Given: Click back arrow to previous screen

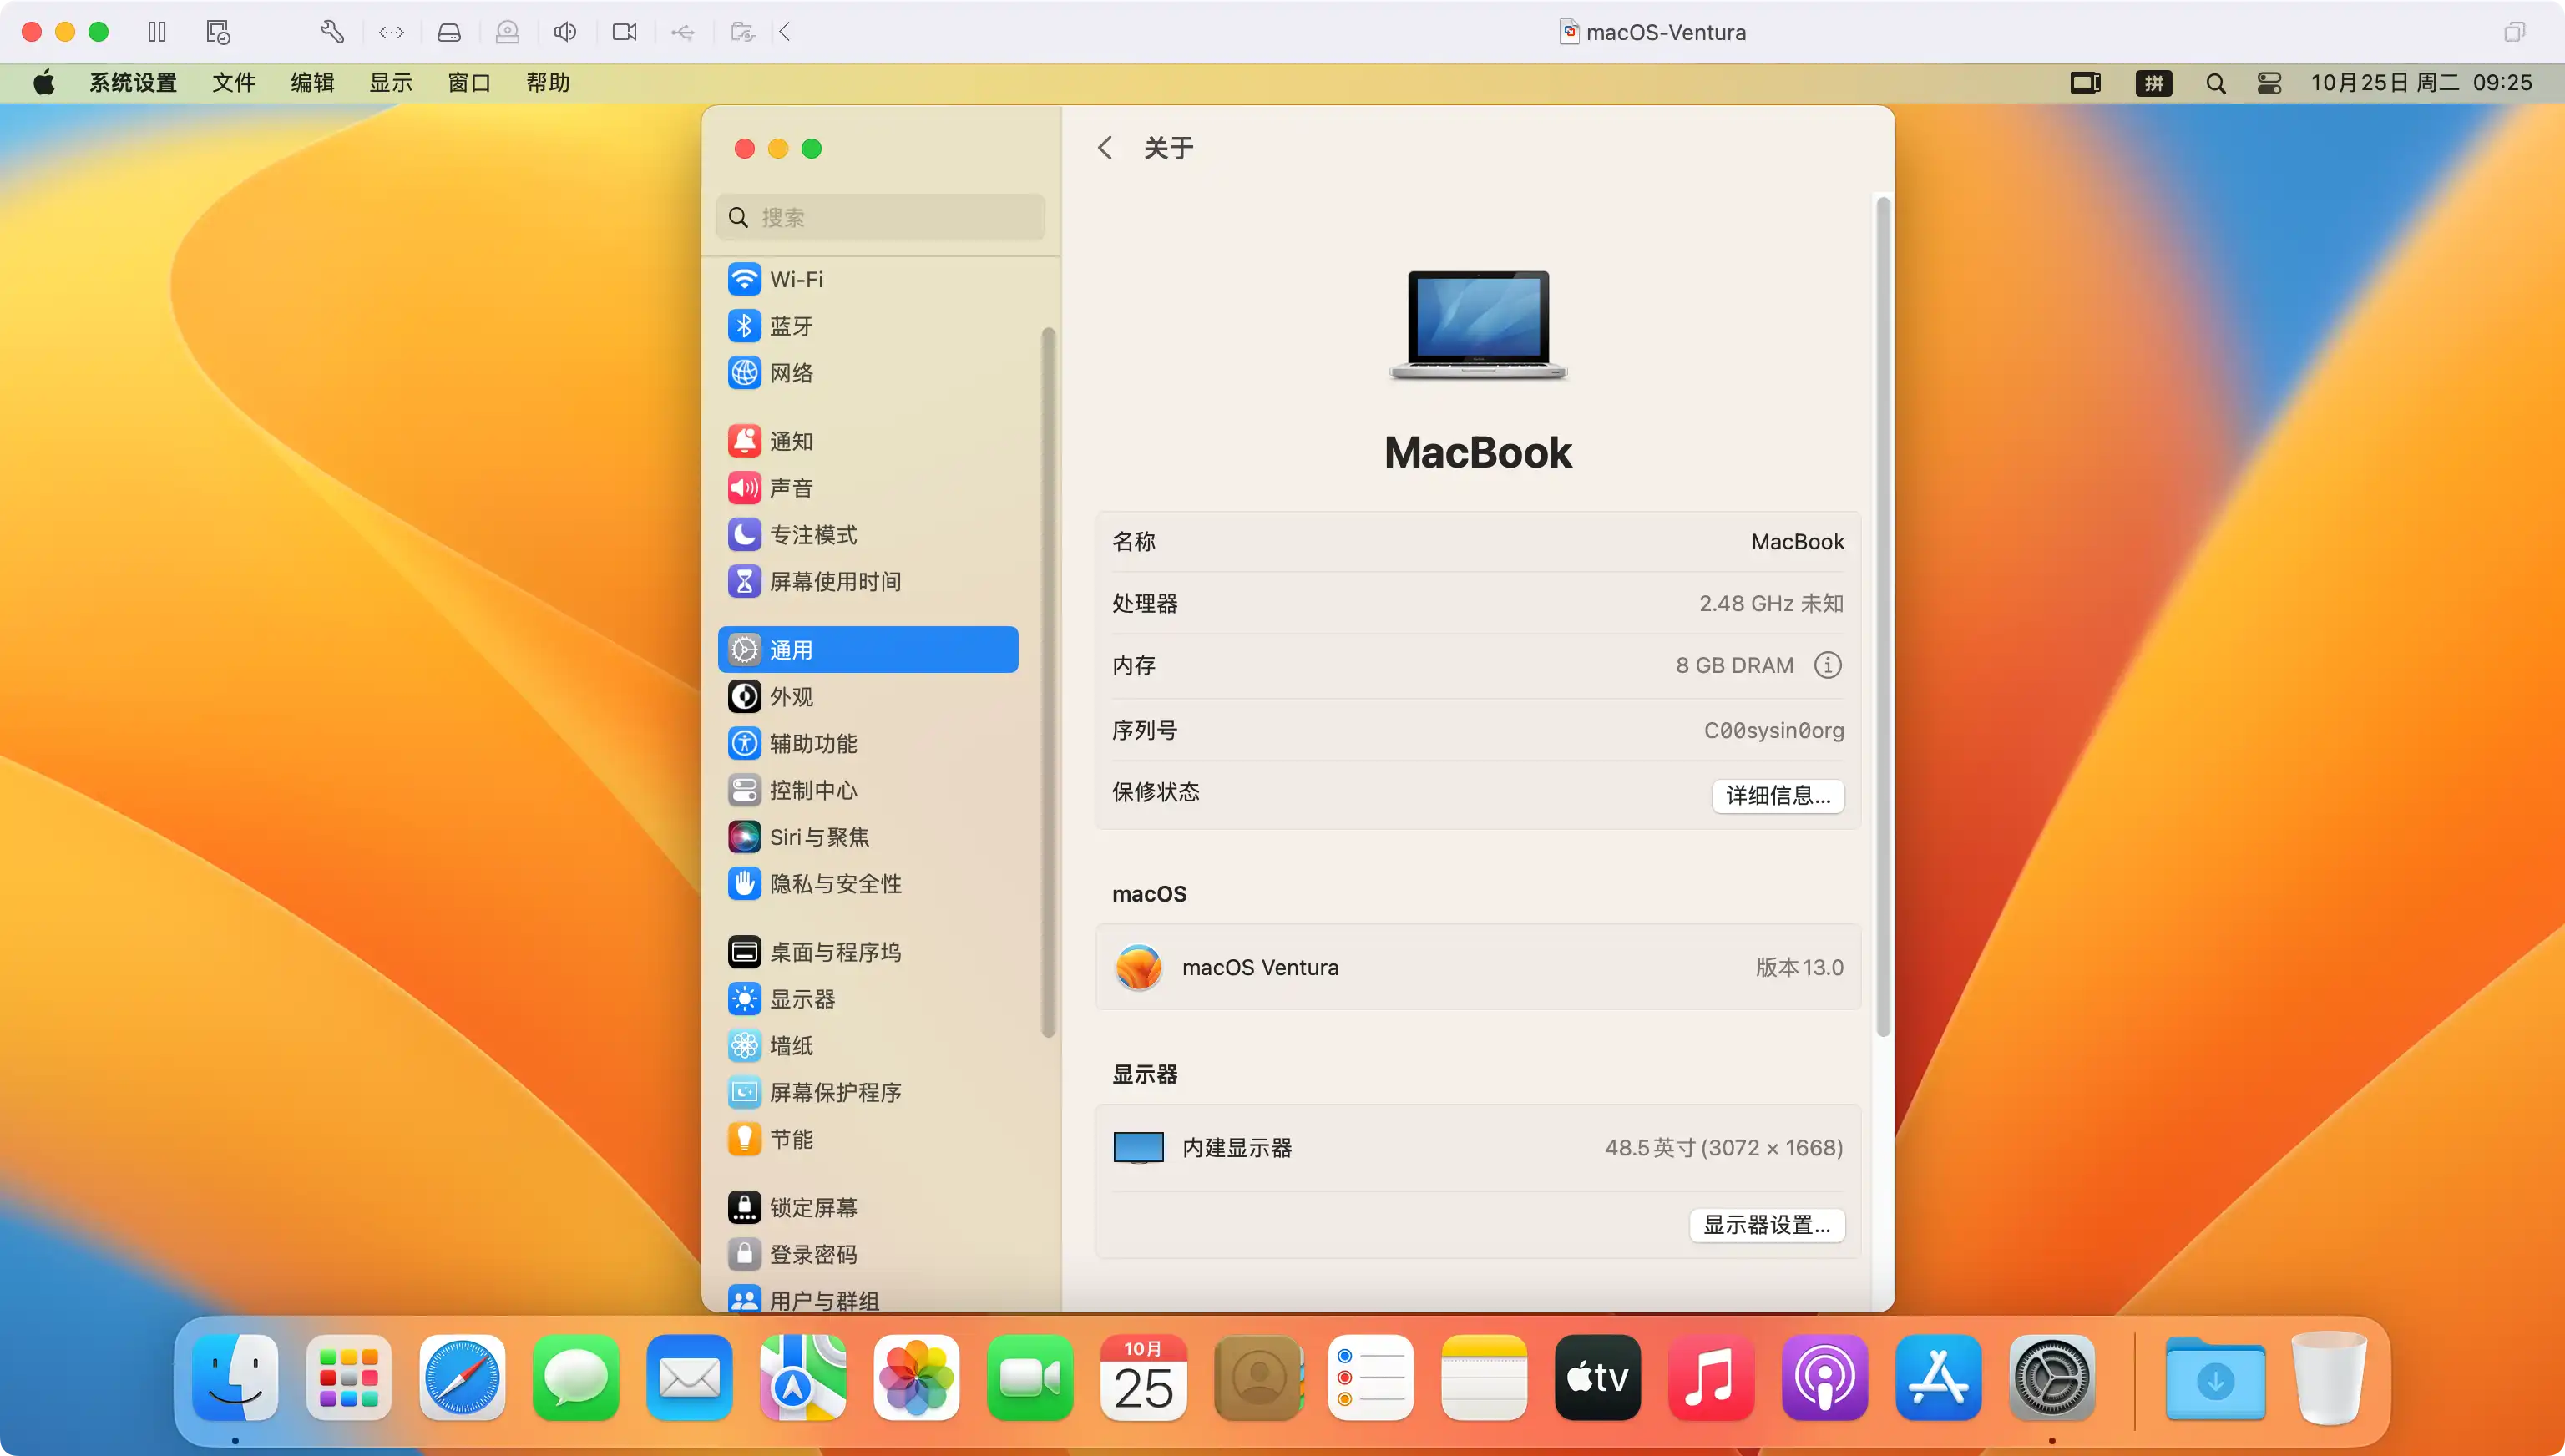Looking at the screenshot, I should point(1105,148).
